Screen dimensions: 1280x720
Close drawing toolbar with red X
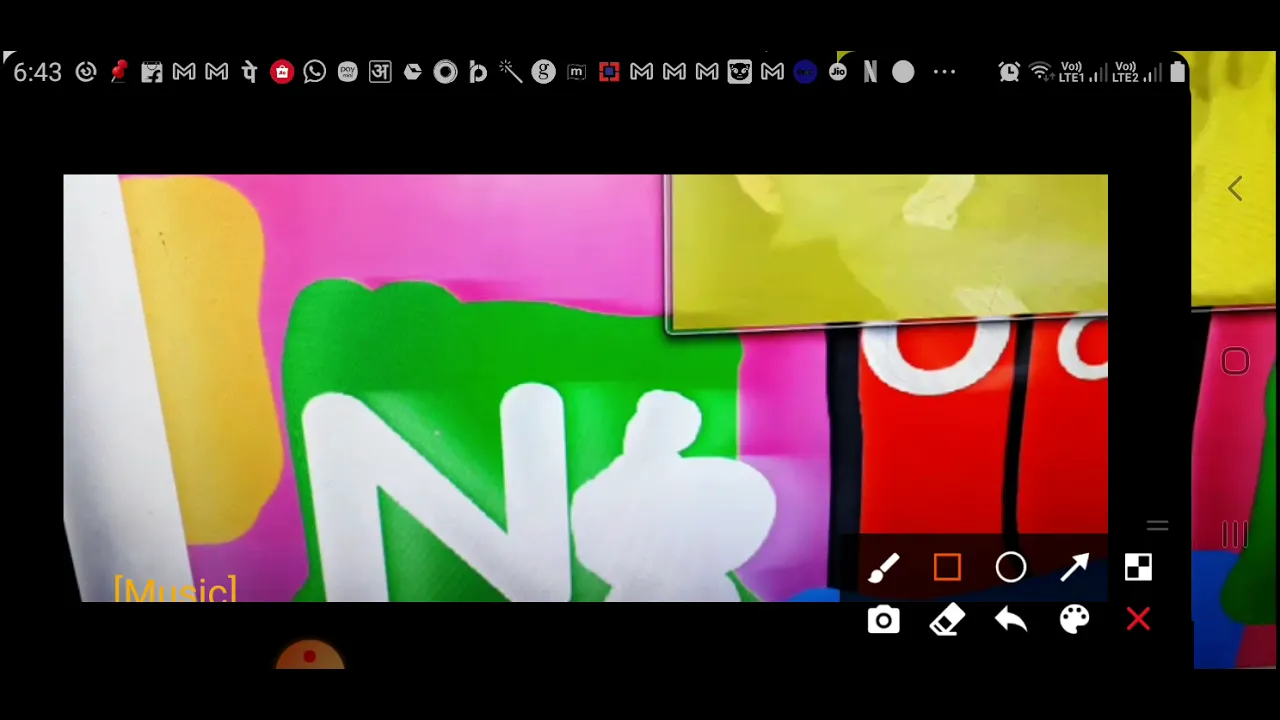click(1138, 621)
